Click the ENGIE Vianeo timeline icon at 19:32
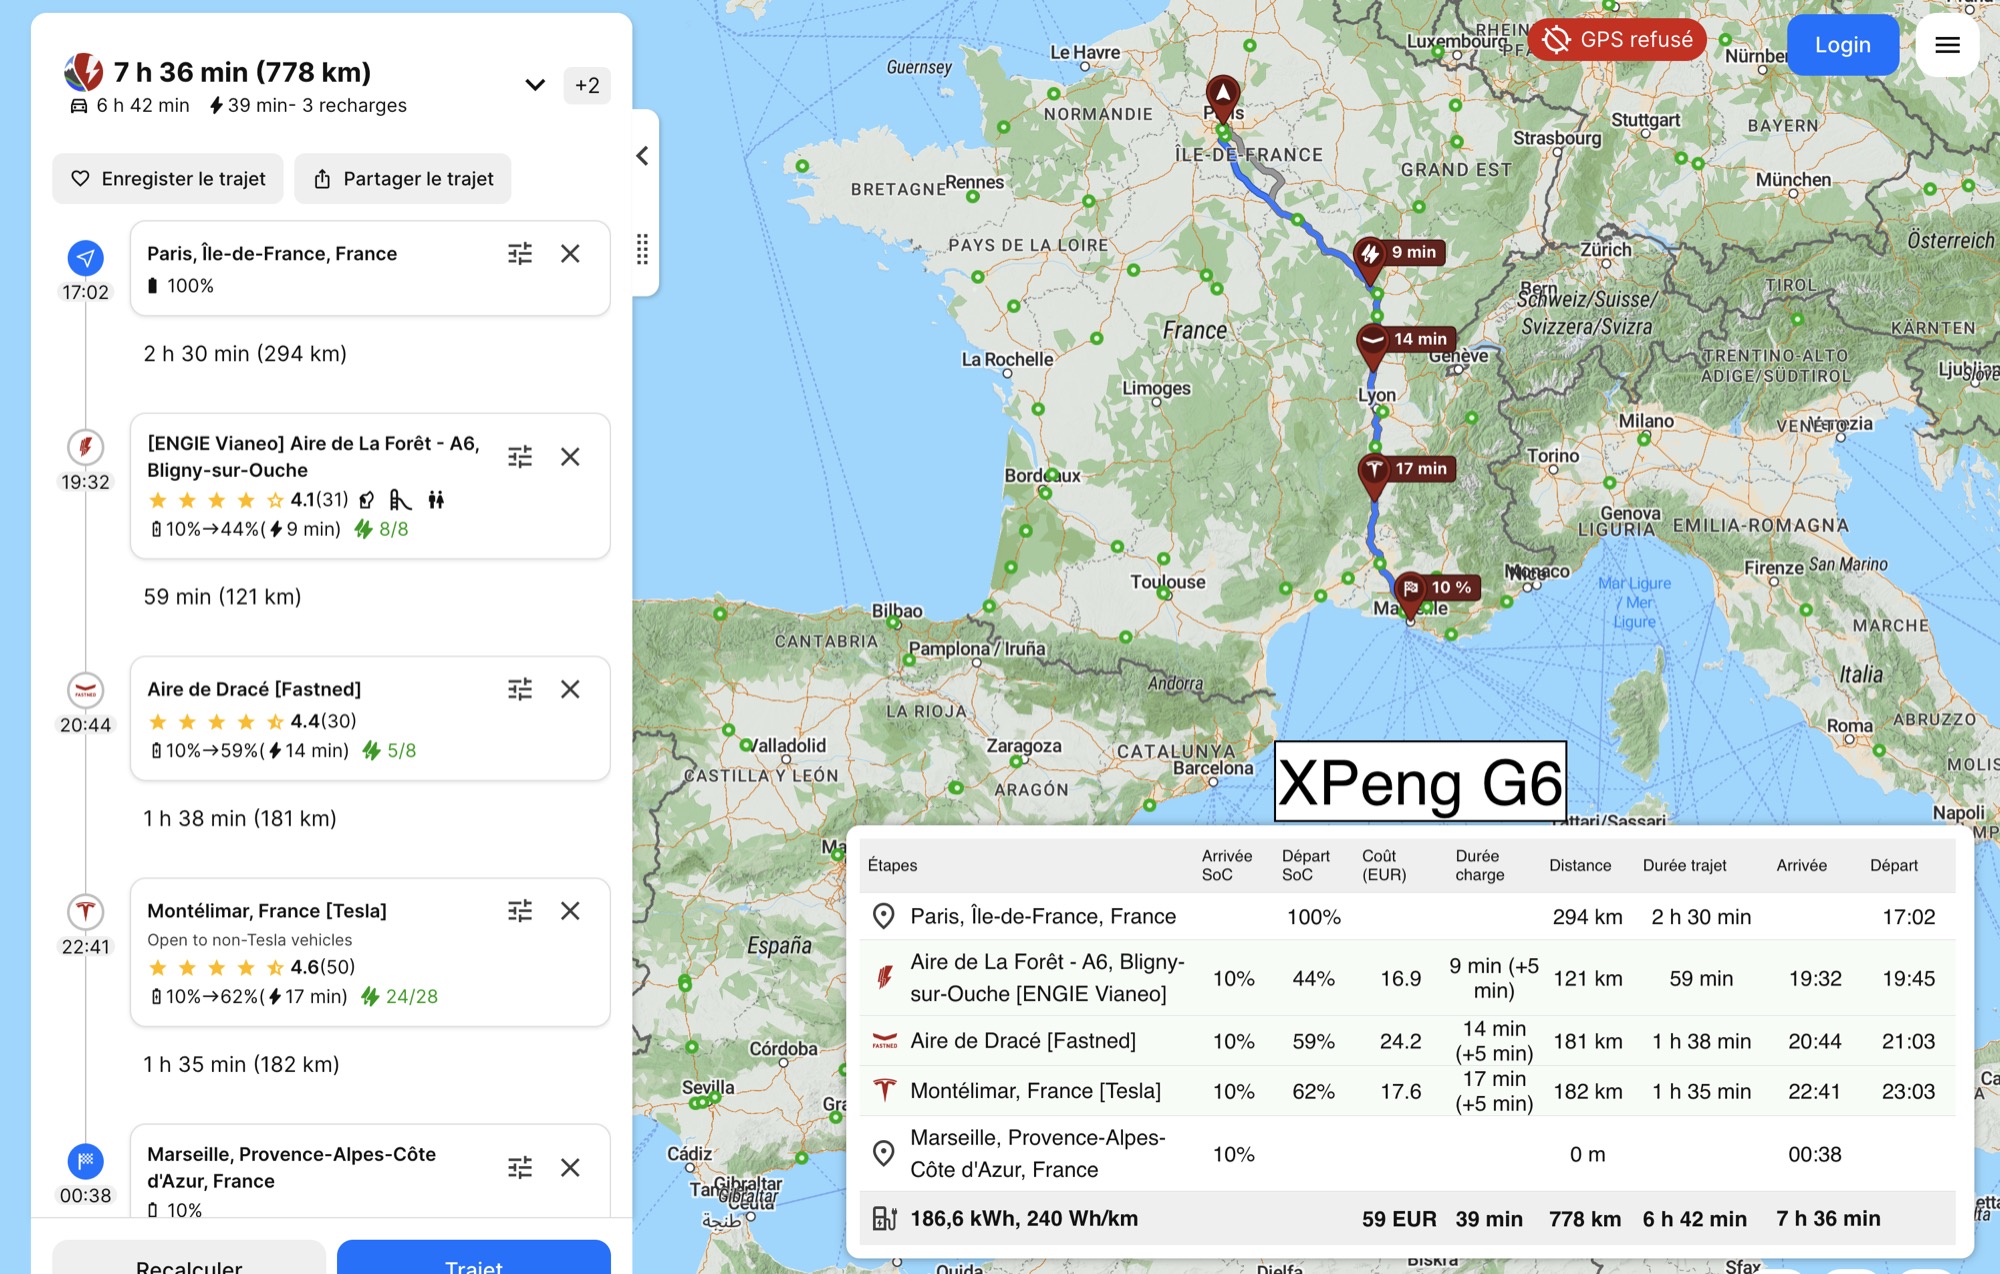This screenshot has width=2000, height=1274. point(85,447)
